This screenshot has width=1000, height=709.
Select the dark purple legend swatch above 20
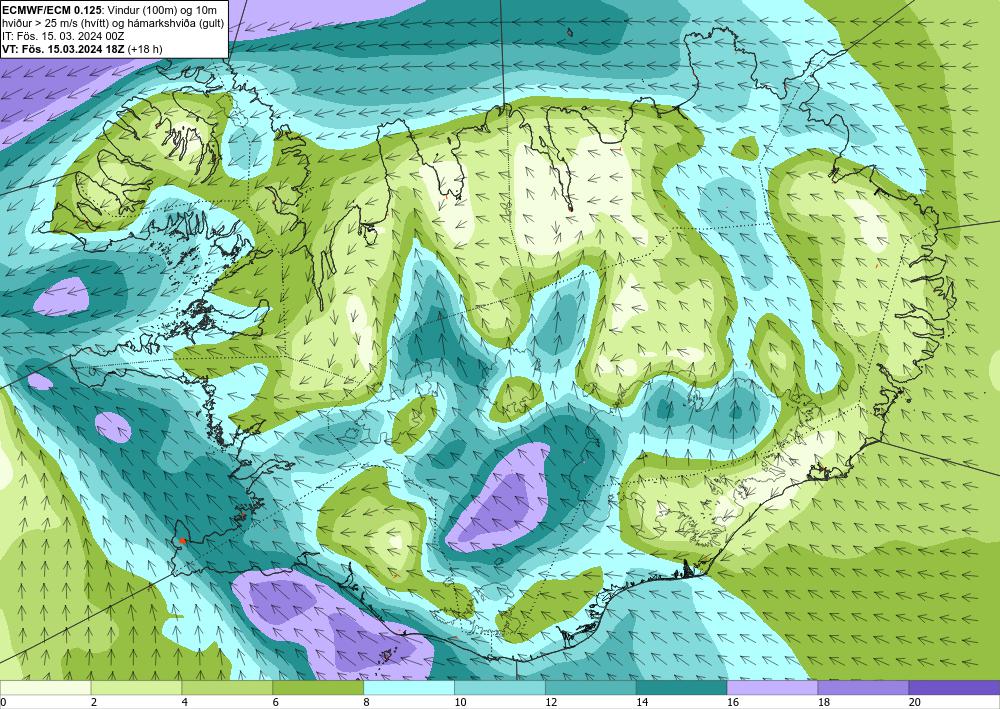click(954, 688)
